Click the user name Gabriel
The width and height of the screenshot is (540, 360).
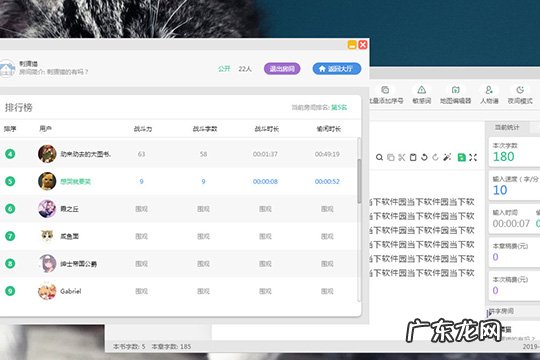coord(71,291)
